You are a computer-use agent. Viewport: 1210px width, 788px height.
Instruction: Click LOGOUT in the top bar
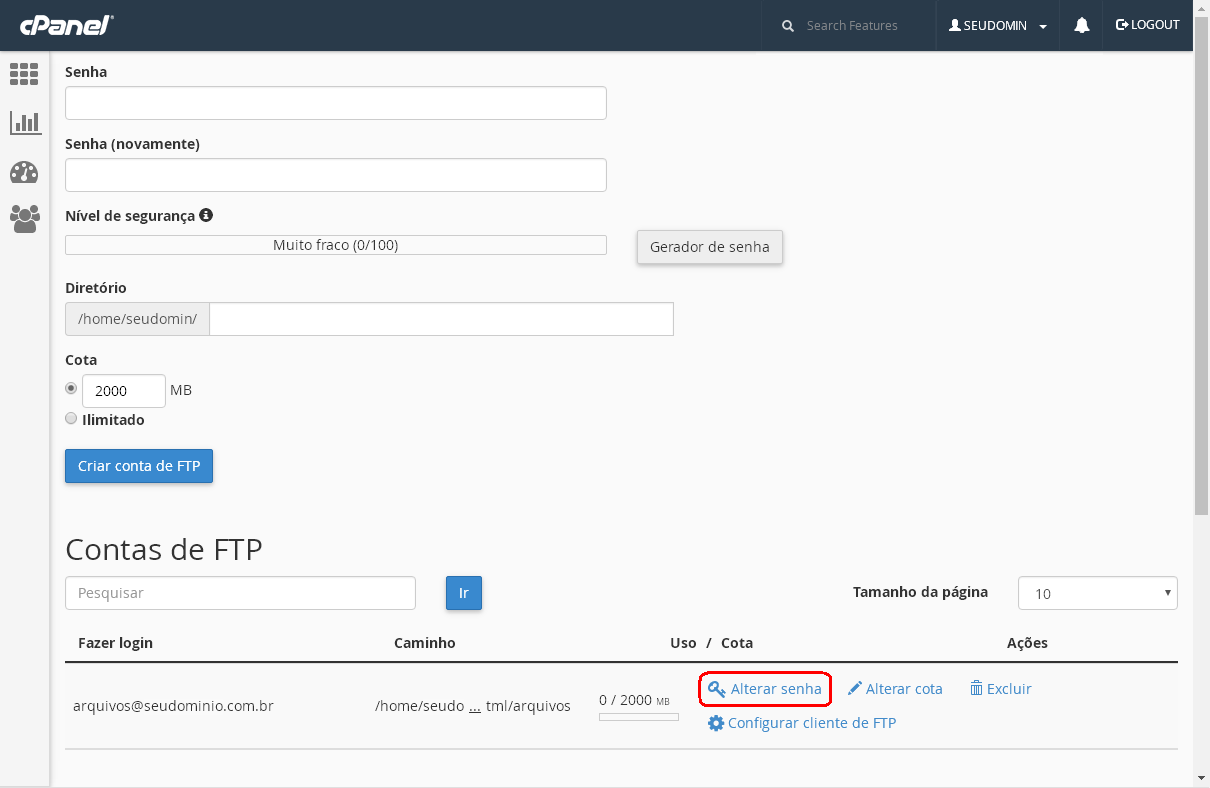point(1147,25)
